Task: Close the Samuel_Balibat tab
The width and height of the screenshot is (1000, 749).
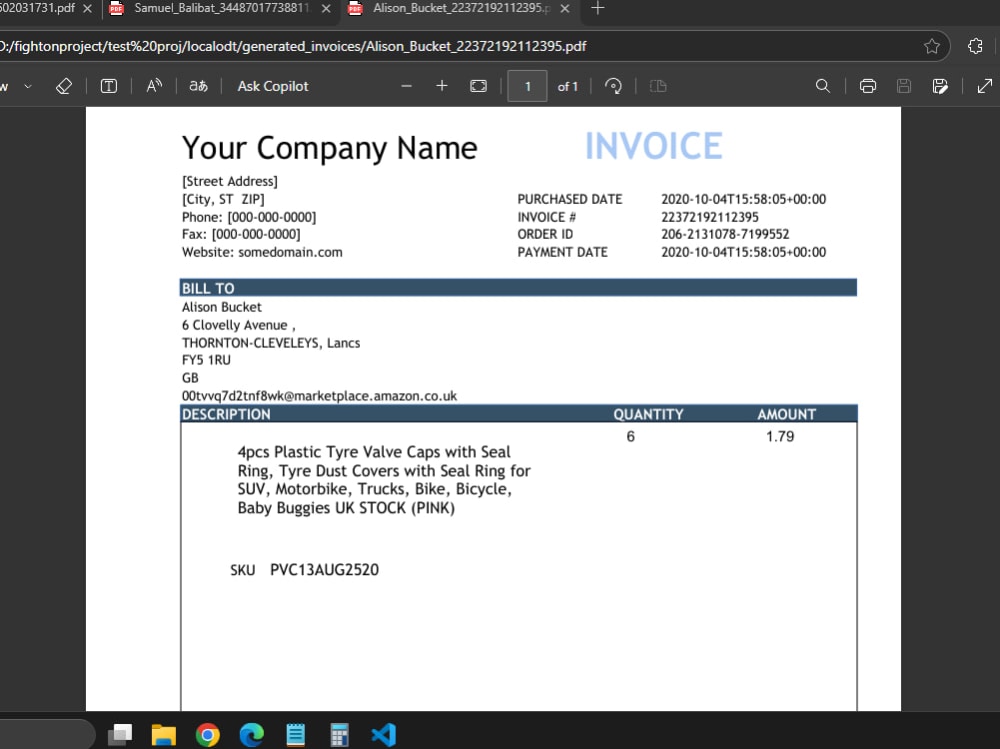Action: (x=326, y=8)
